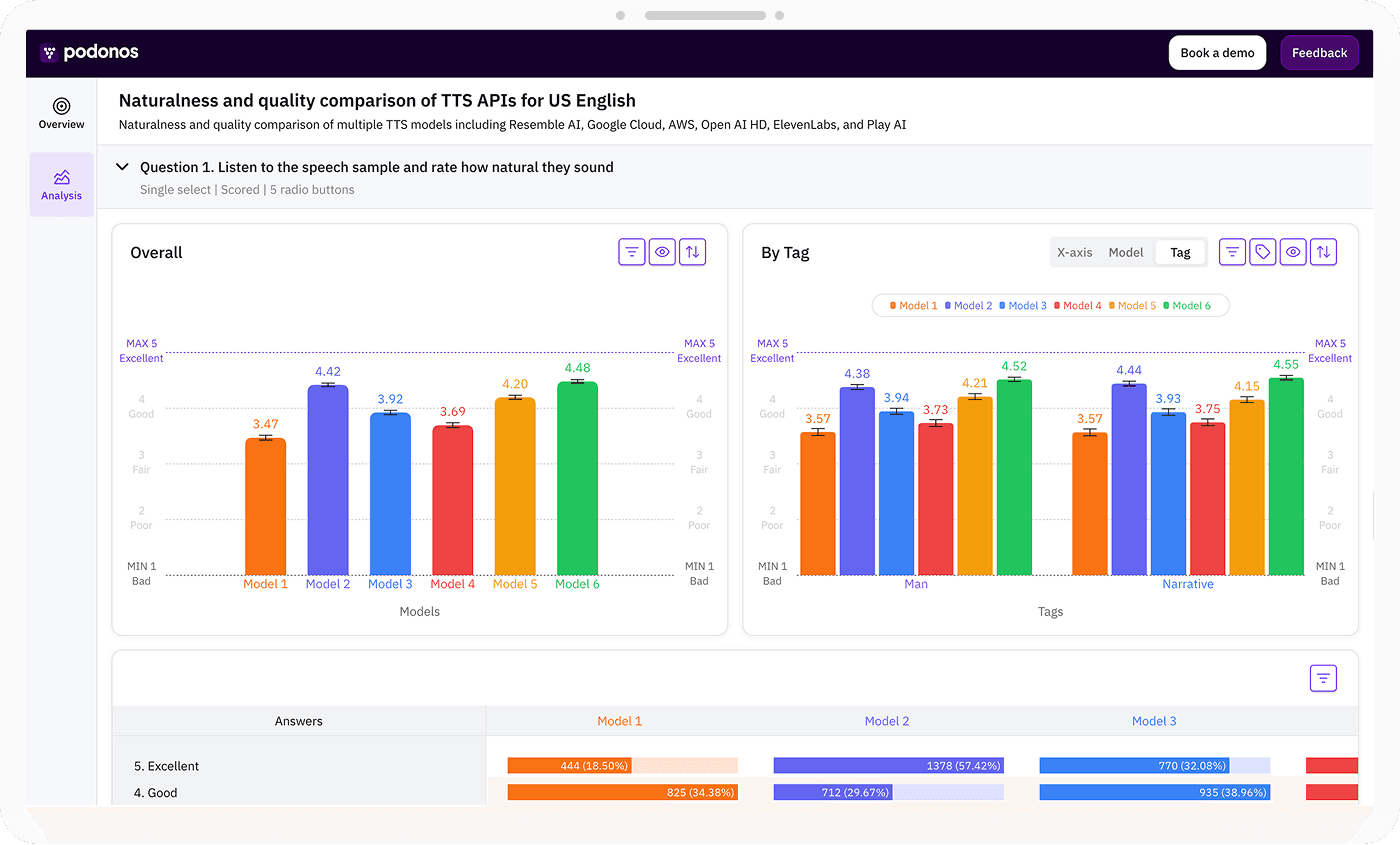Open filter options in the Overall chart
The width and height of the screenshot is (1400, 845).
632,252
